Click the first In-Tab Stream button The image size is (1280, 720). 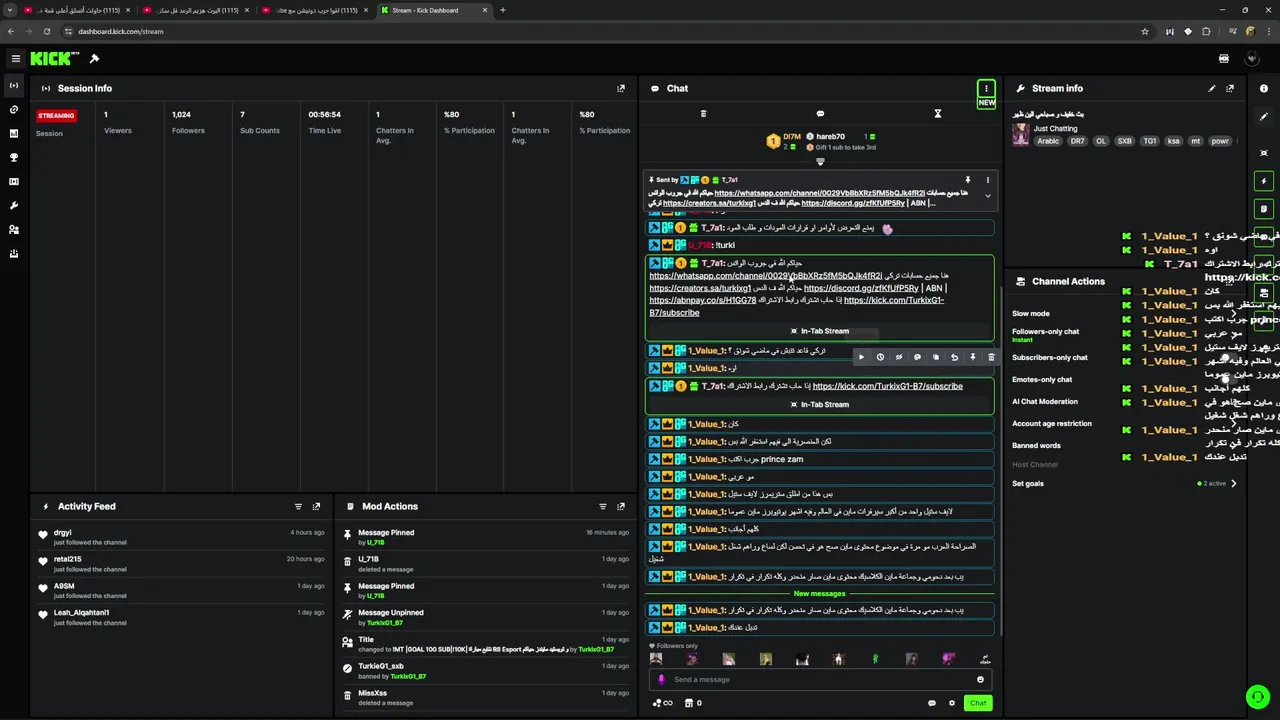click(820, 331)
